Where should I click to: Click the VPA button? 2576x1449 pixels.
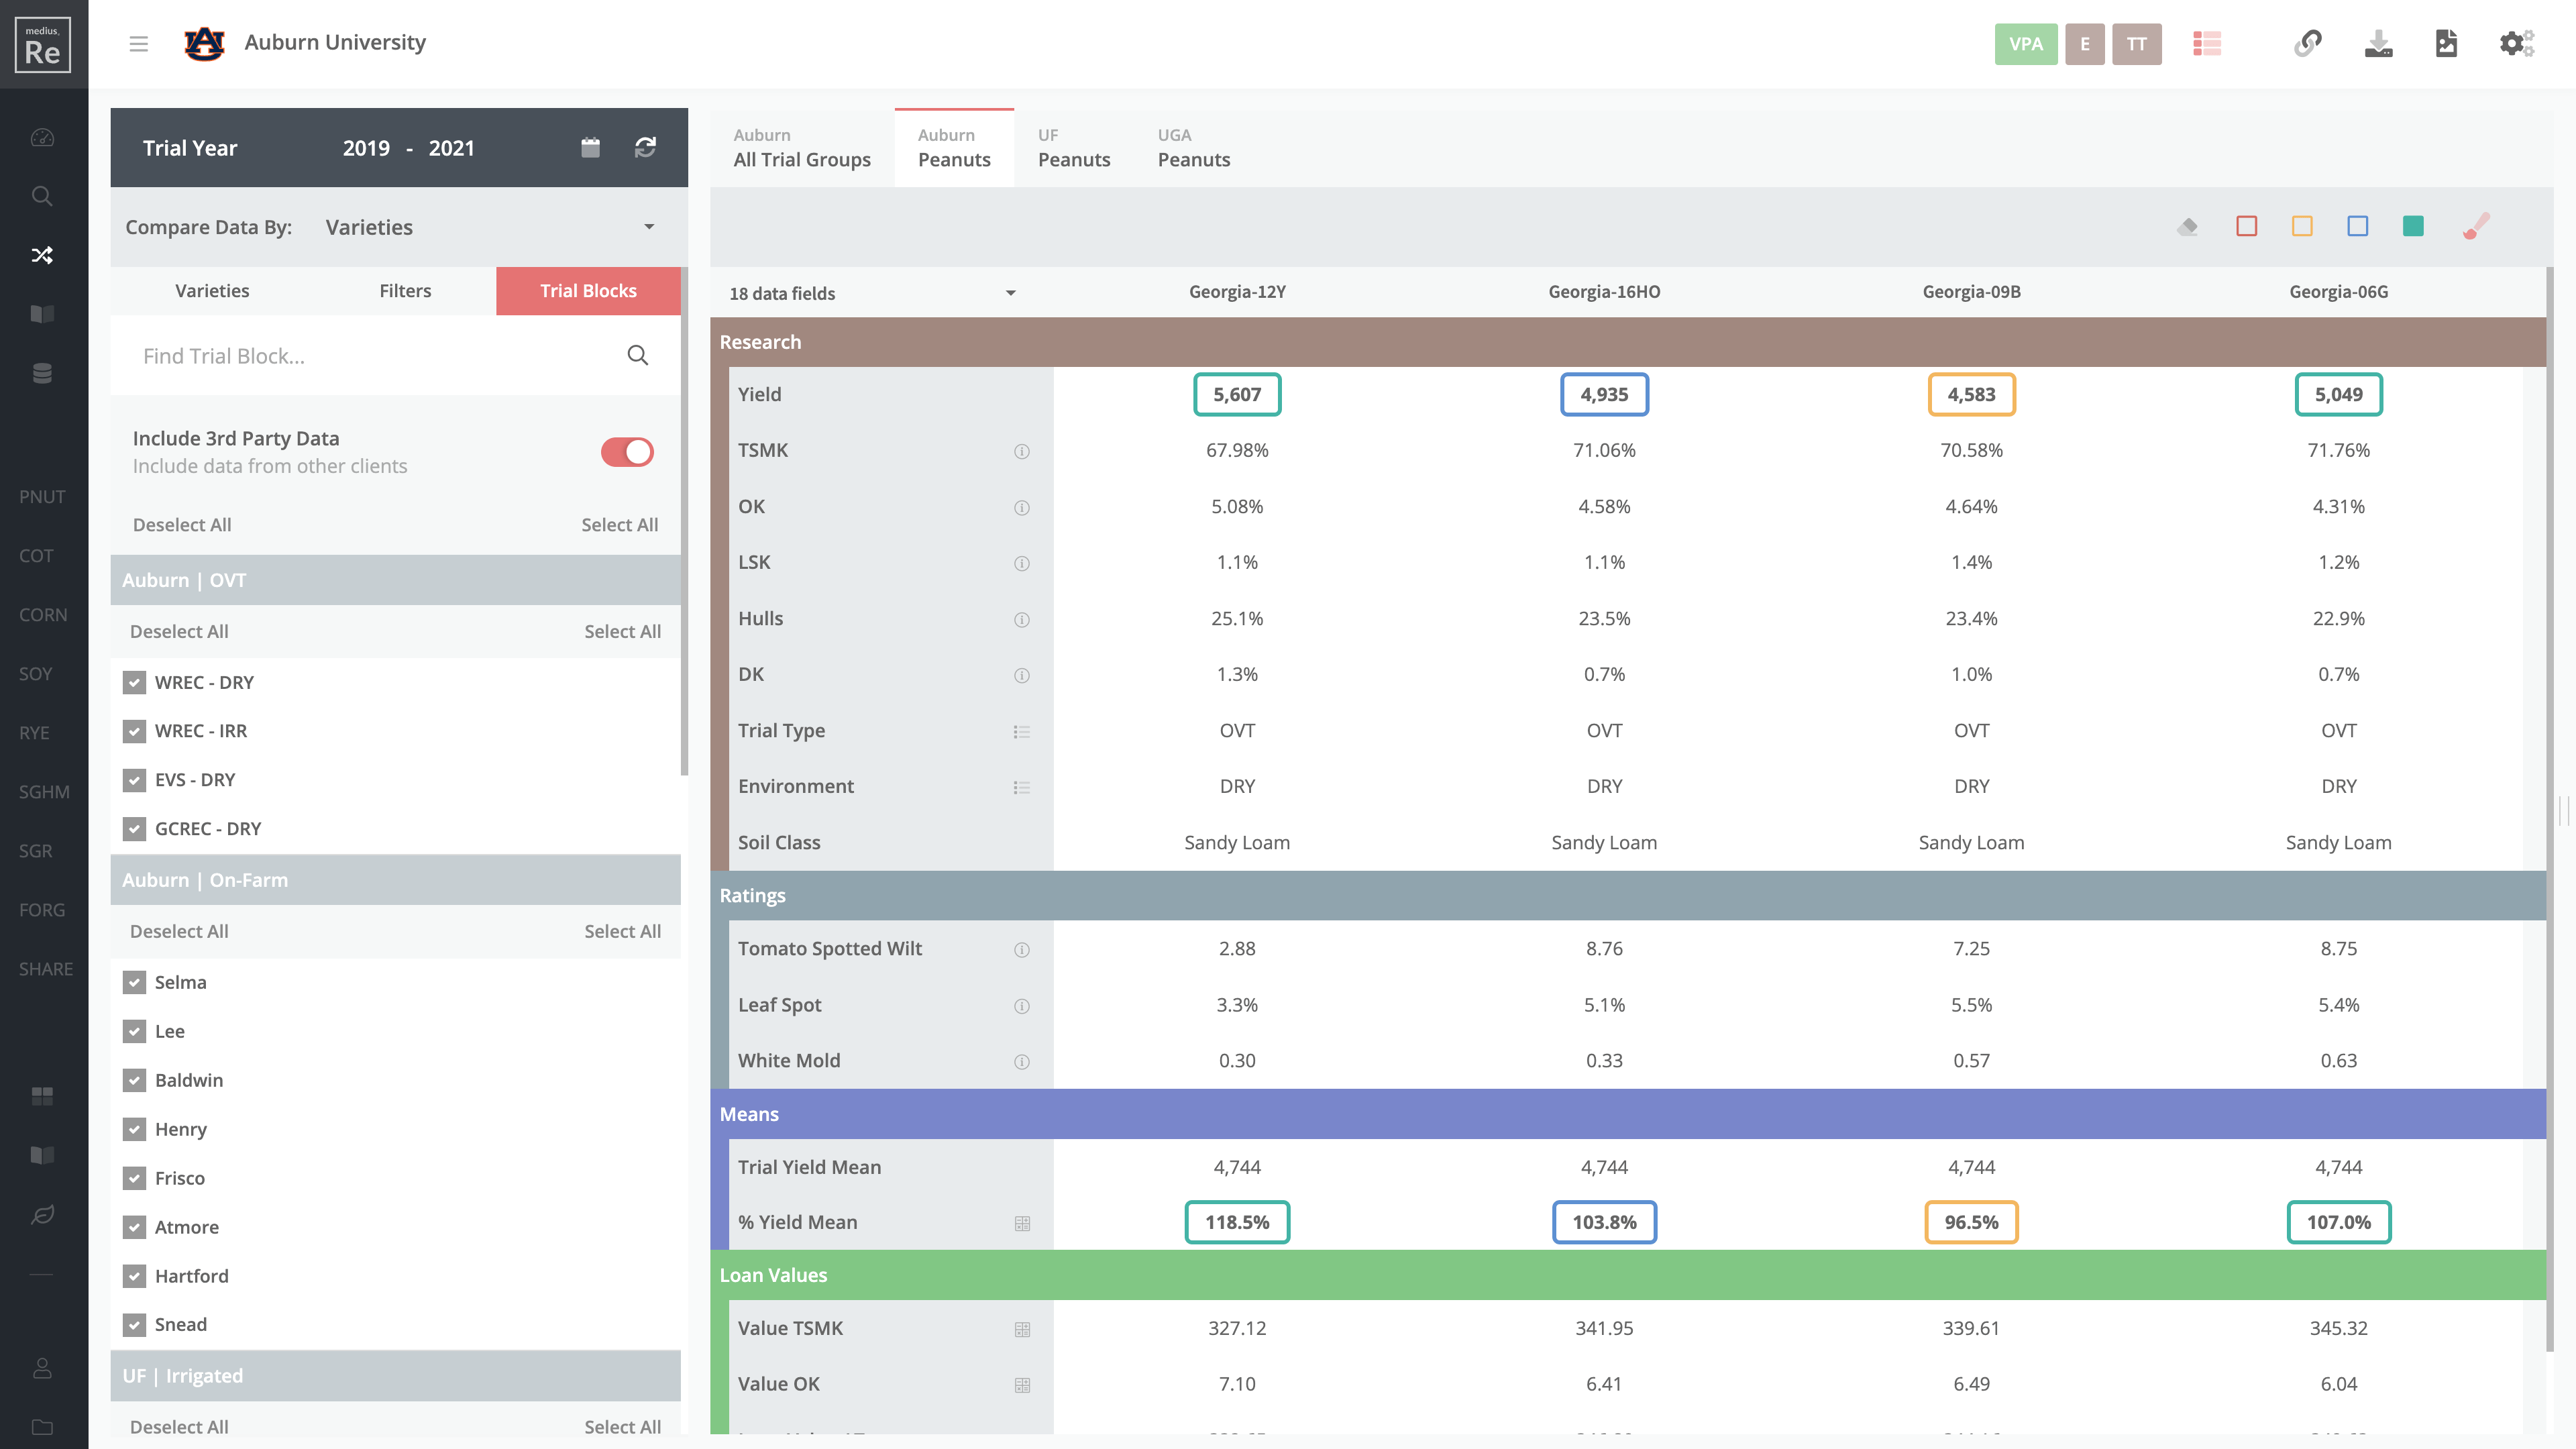[2025, 43]
